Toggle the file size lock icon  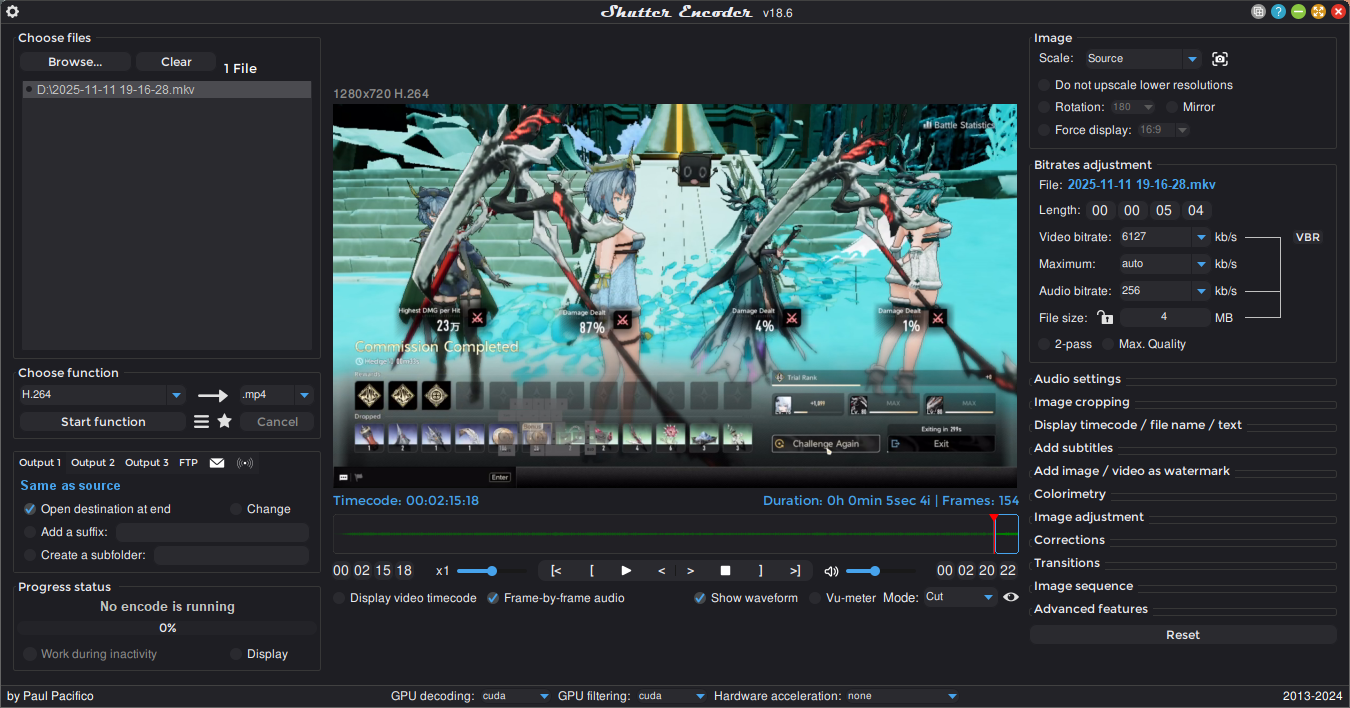pos(1105,318)
